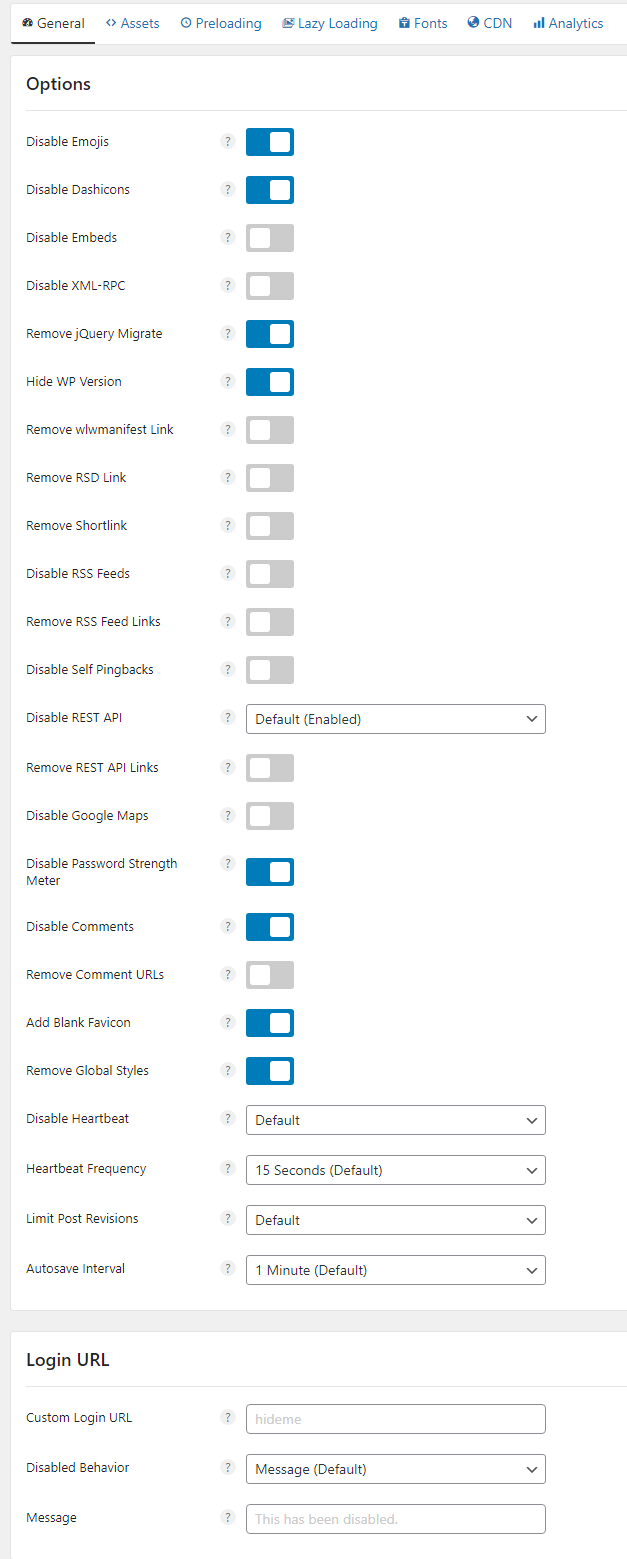Open Autosave Interval select menu
Image resolution: width=627 pixels, height=1559 pixels.
(x=396, y=1270)
